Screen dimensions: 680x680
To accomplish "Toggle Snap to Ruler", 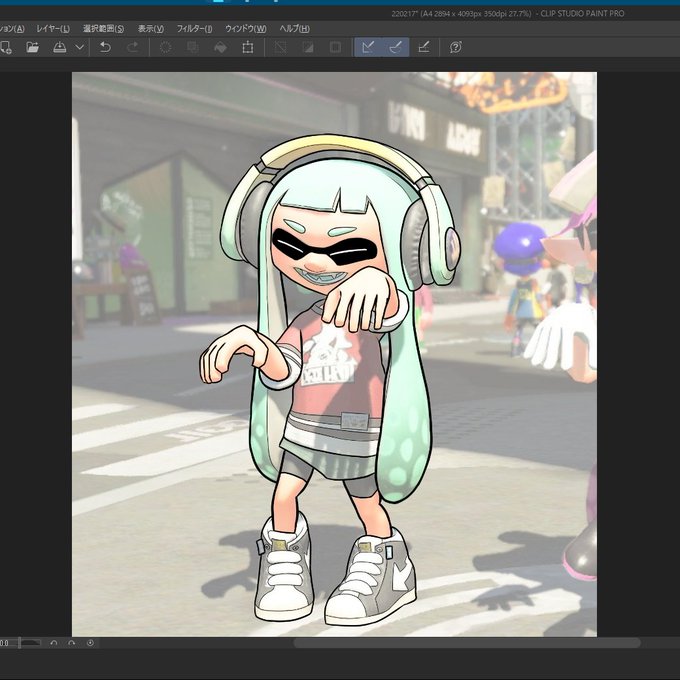I will [368, 47].
